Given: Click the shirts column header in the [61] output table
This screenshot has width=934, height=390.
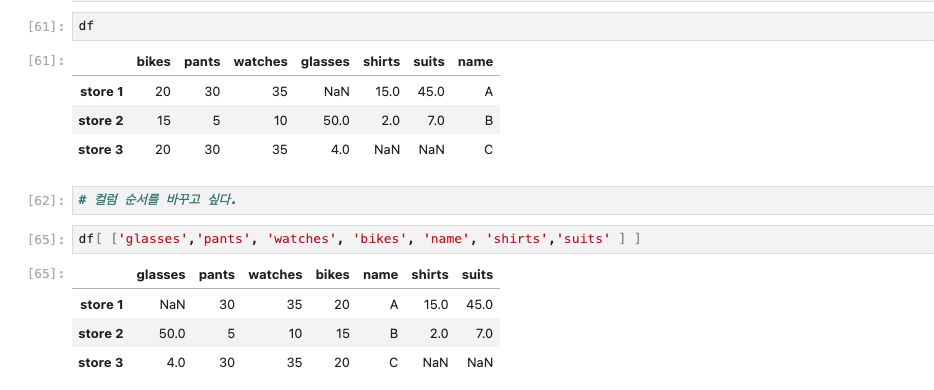Looking at the screenshot, I should point(382,62).
